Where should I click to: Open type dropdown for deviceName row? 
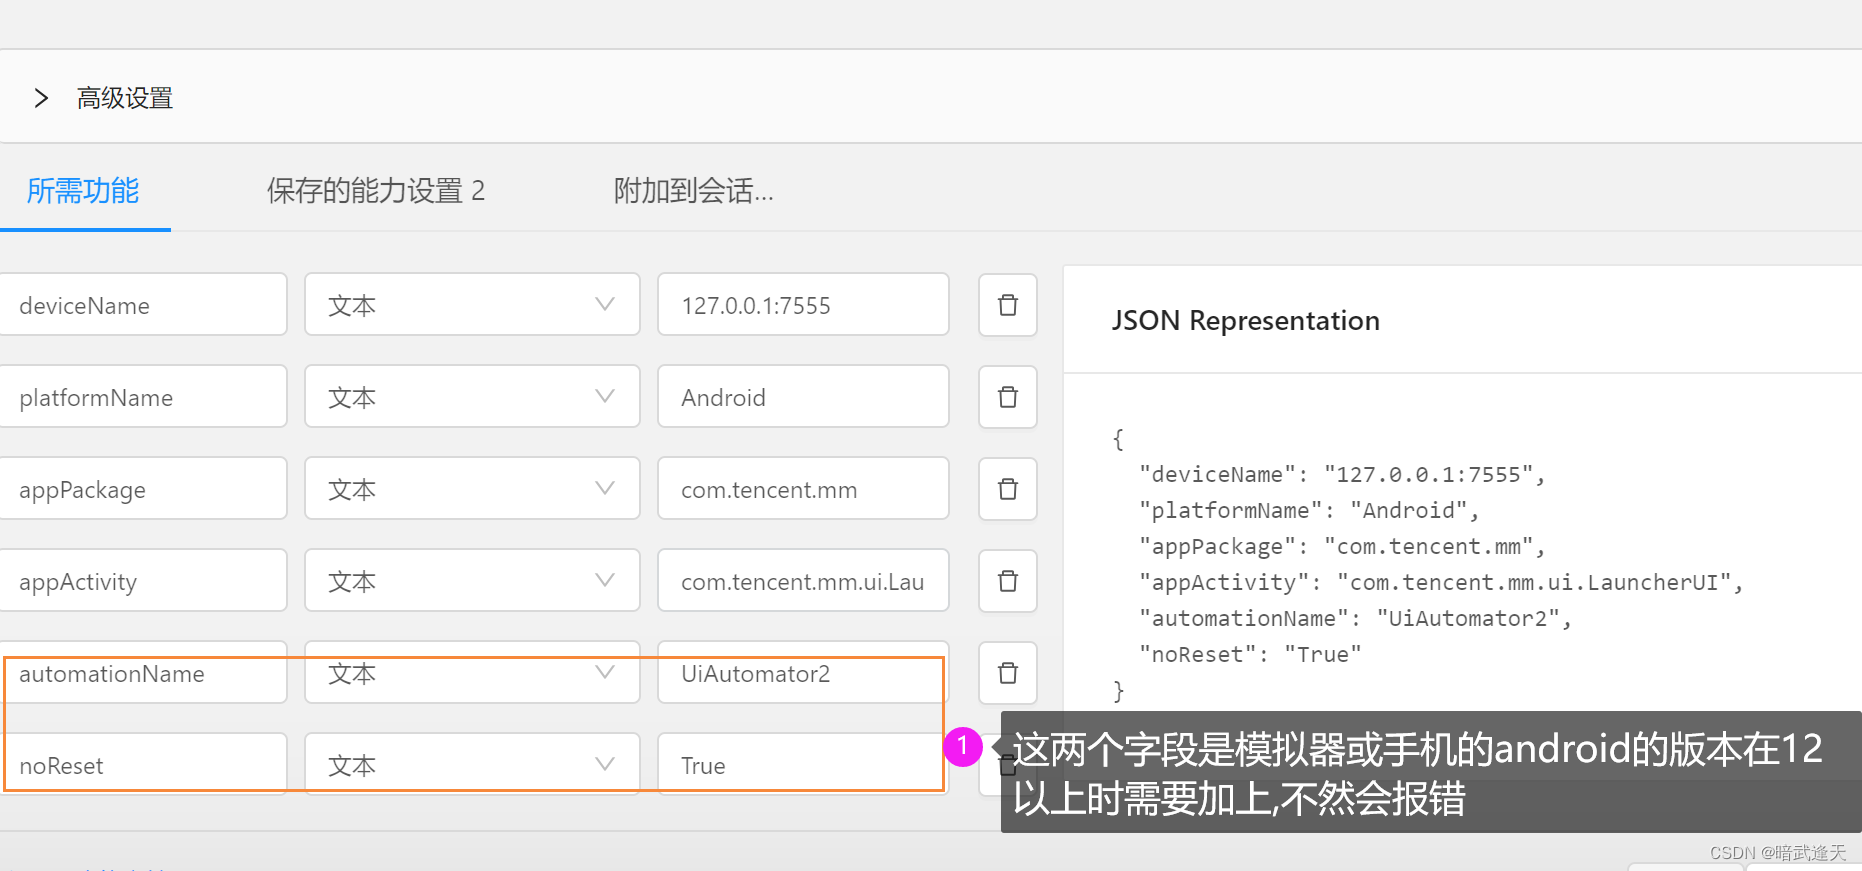click(472, 305)
